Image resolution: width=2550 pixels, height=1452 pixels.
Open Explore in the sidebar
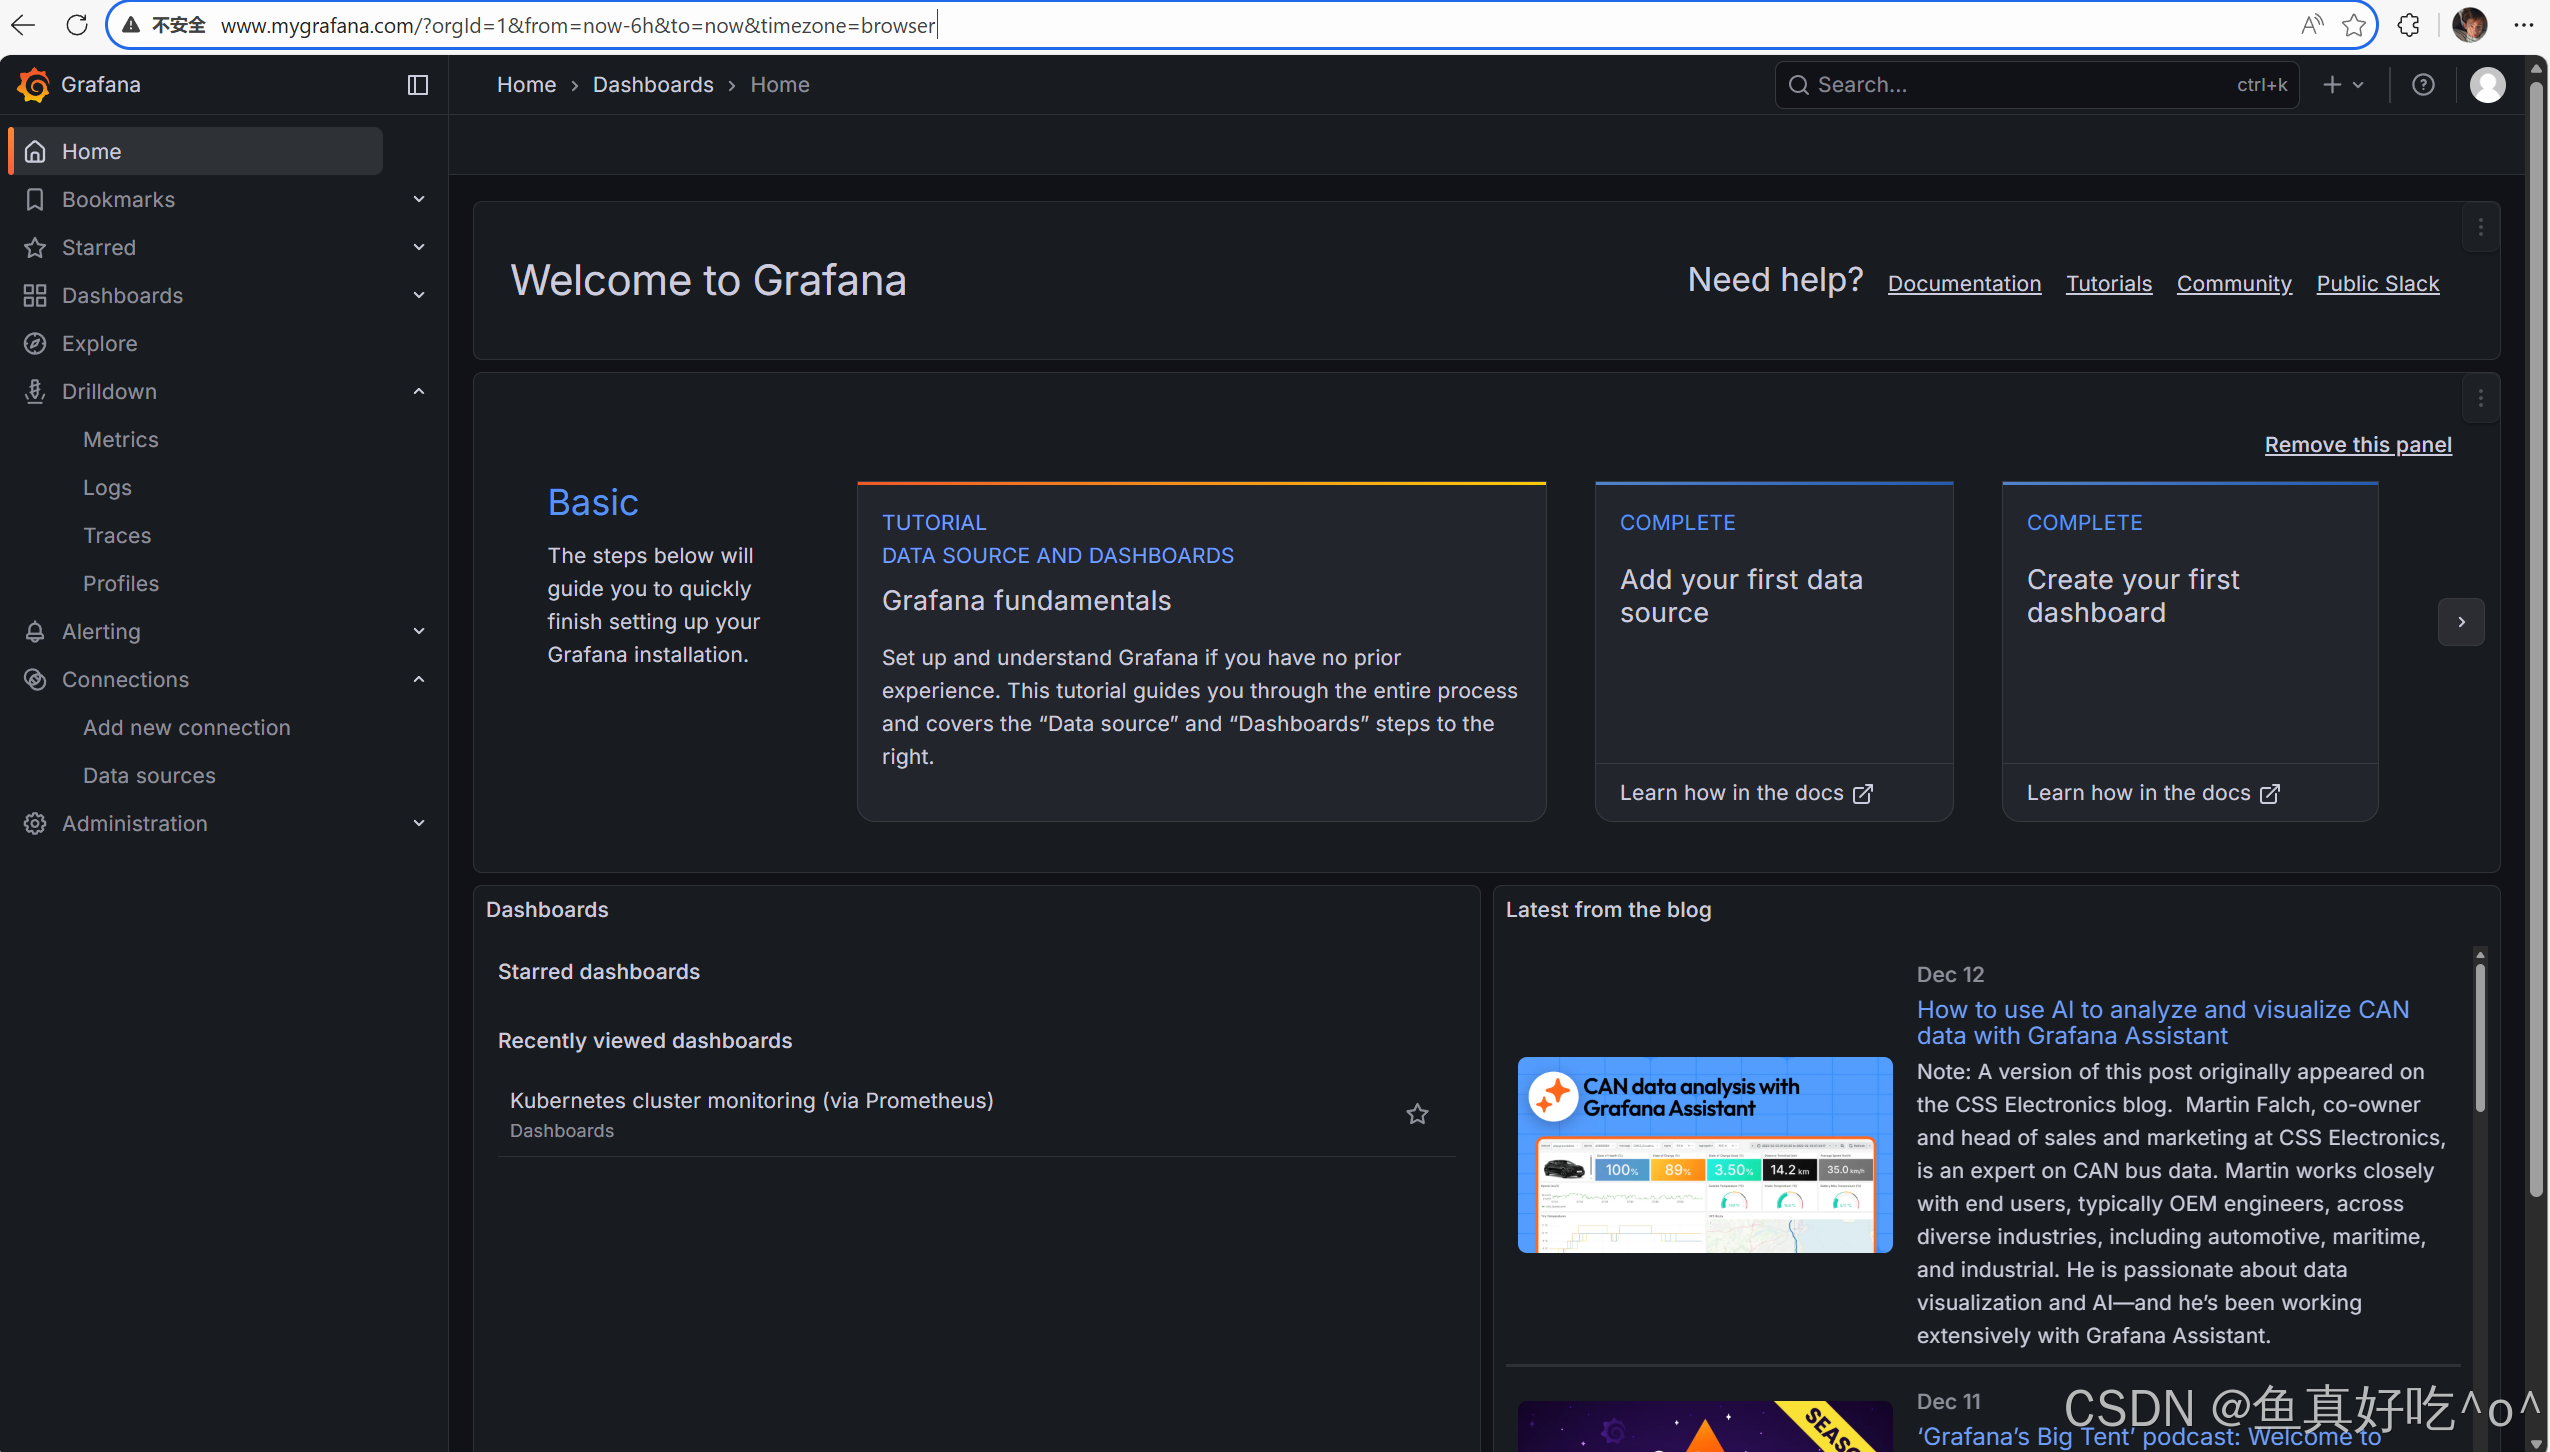(99, 343)
